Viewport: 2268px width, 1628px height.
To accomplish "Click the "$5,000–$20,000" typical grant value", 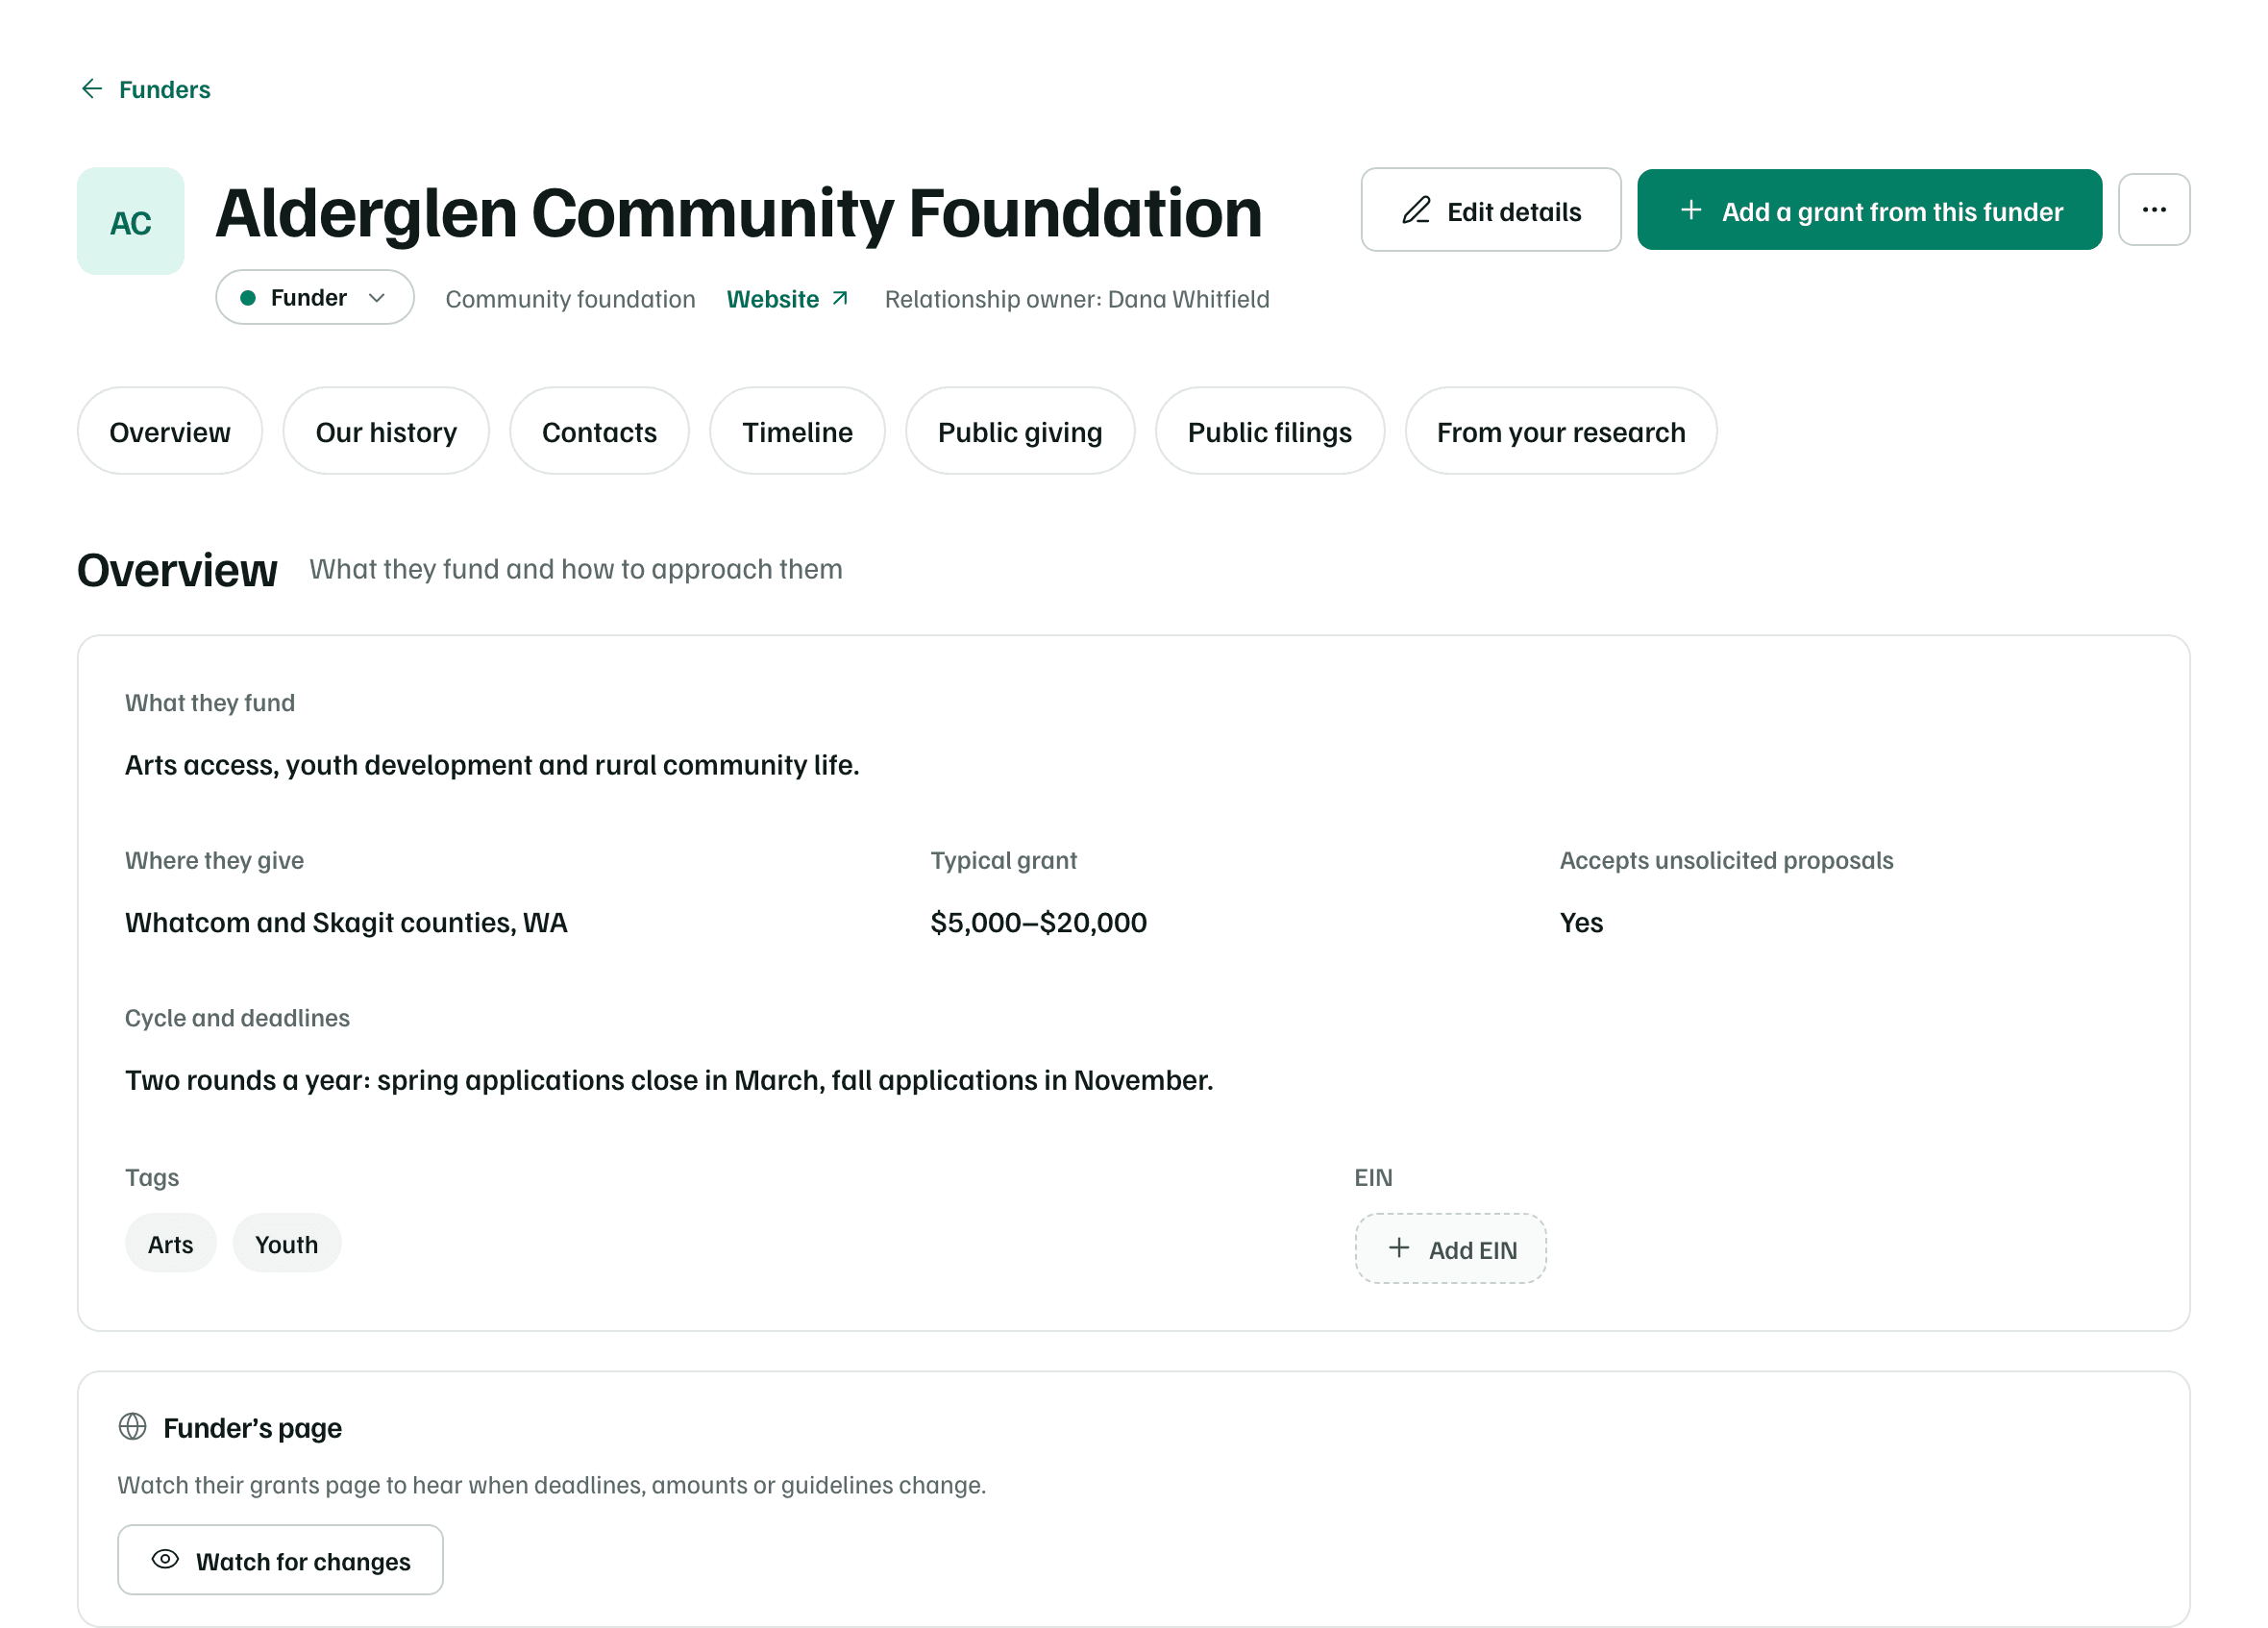I will click(x=1038, y=922).
